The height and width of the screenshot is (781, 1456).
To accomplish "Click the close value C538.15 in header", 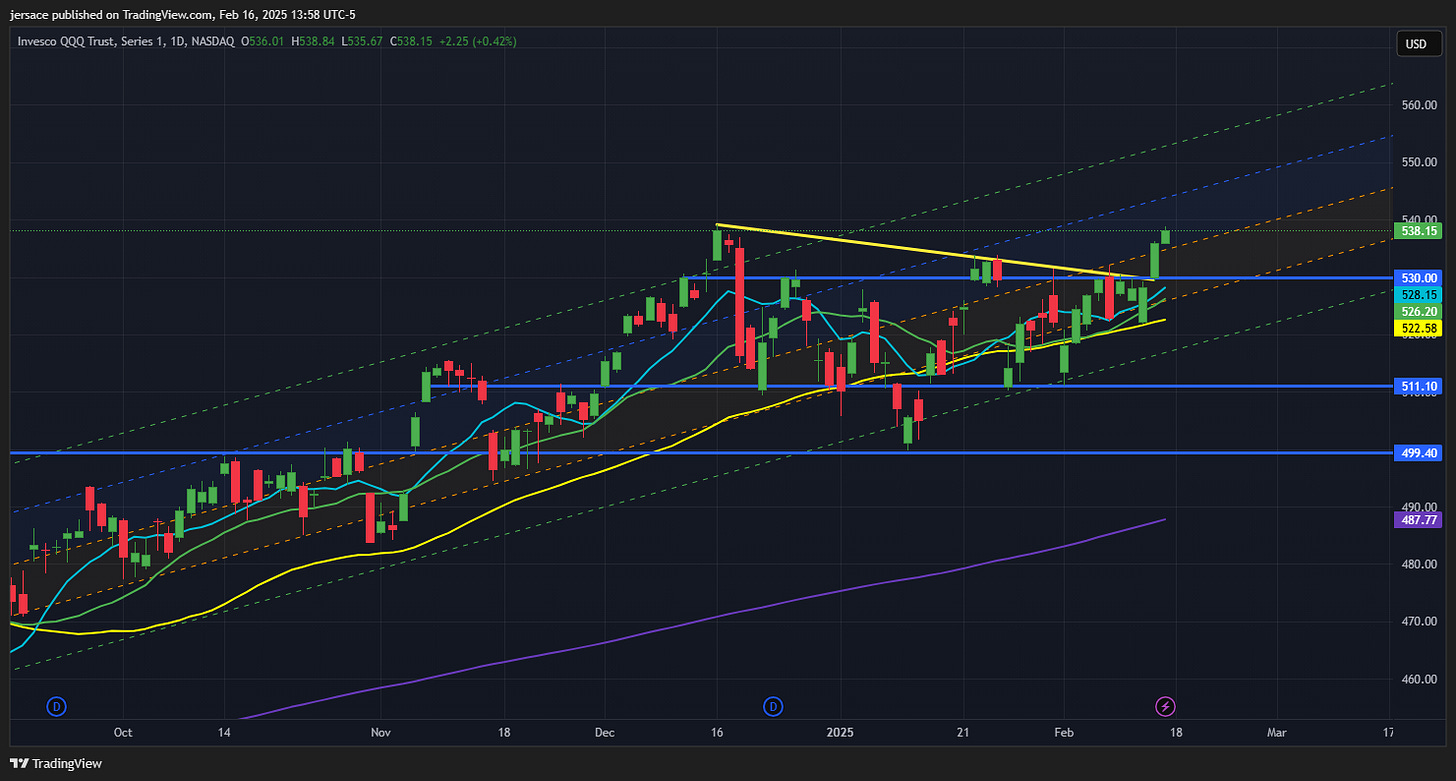I will (412, 41).
